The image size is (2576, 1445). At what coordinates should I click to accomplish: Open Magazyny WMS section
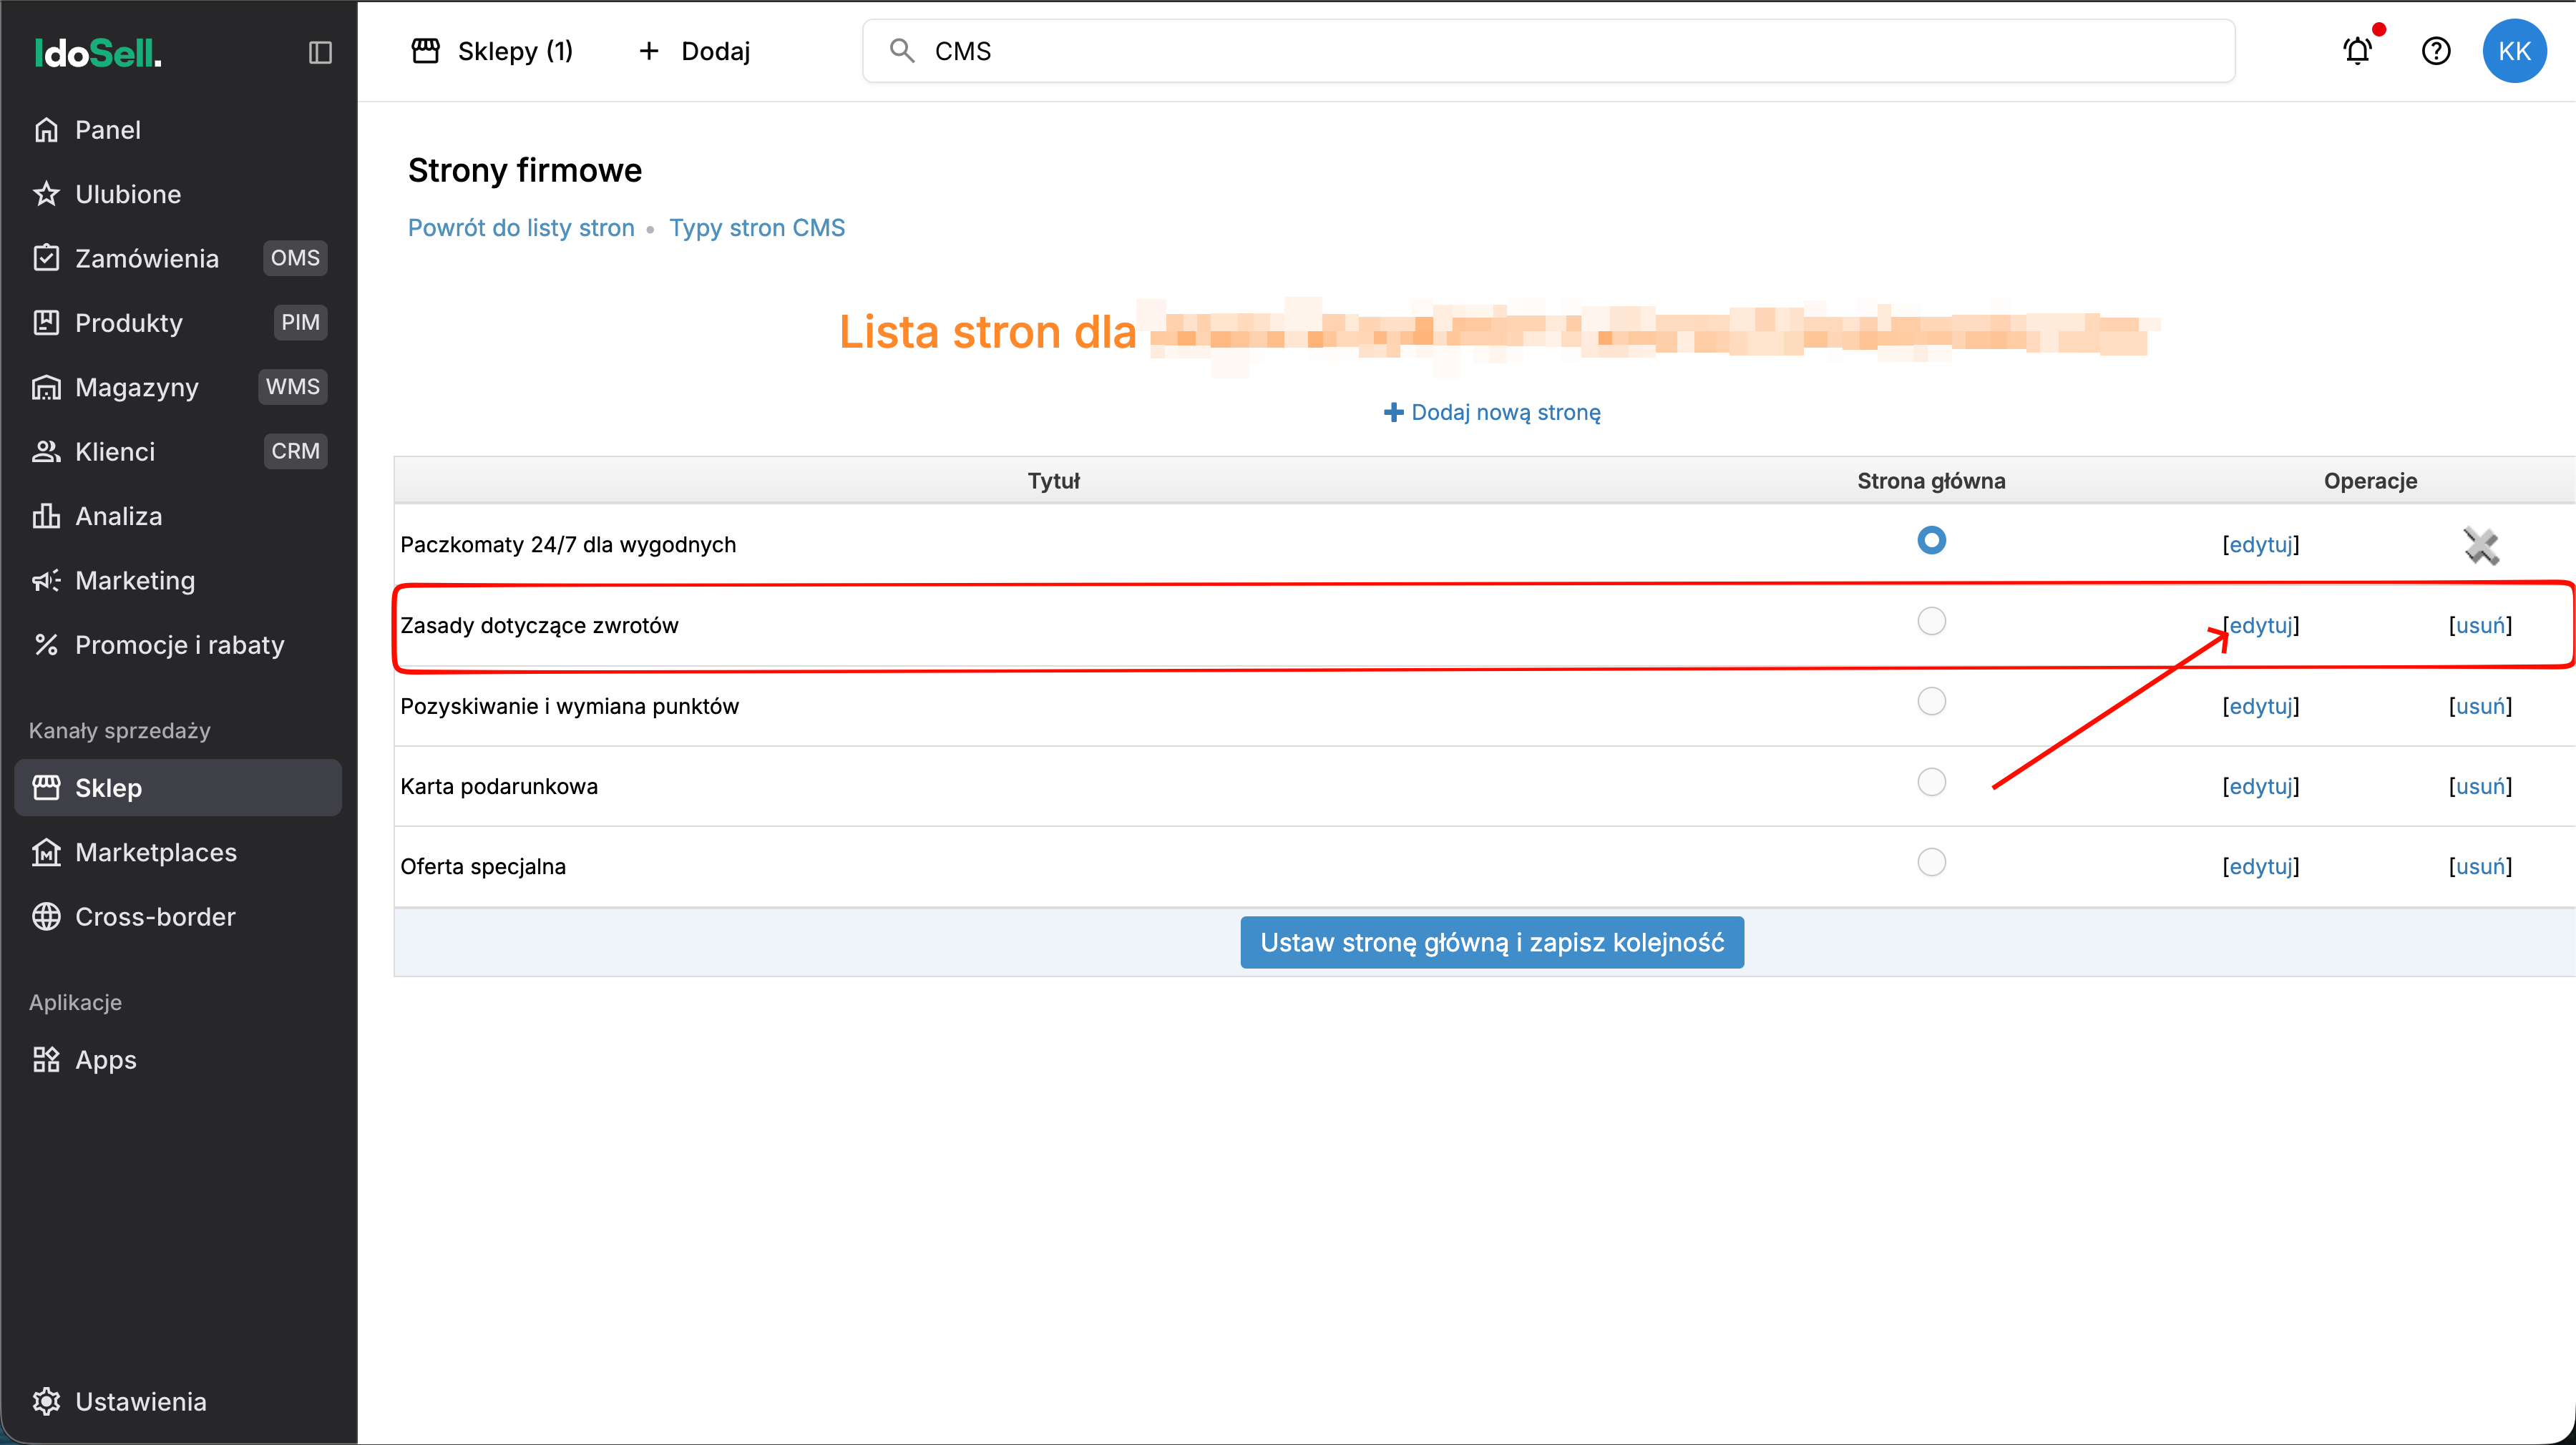tap(178, 387)
